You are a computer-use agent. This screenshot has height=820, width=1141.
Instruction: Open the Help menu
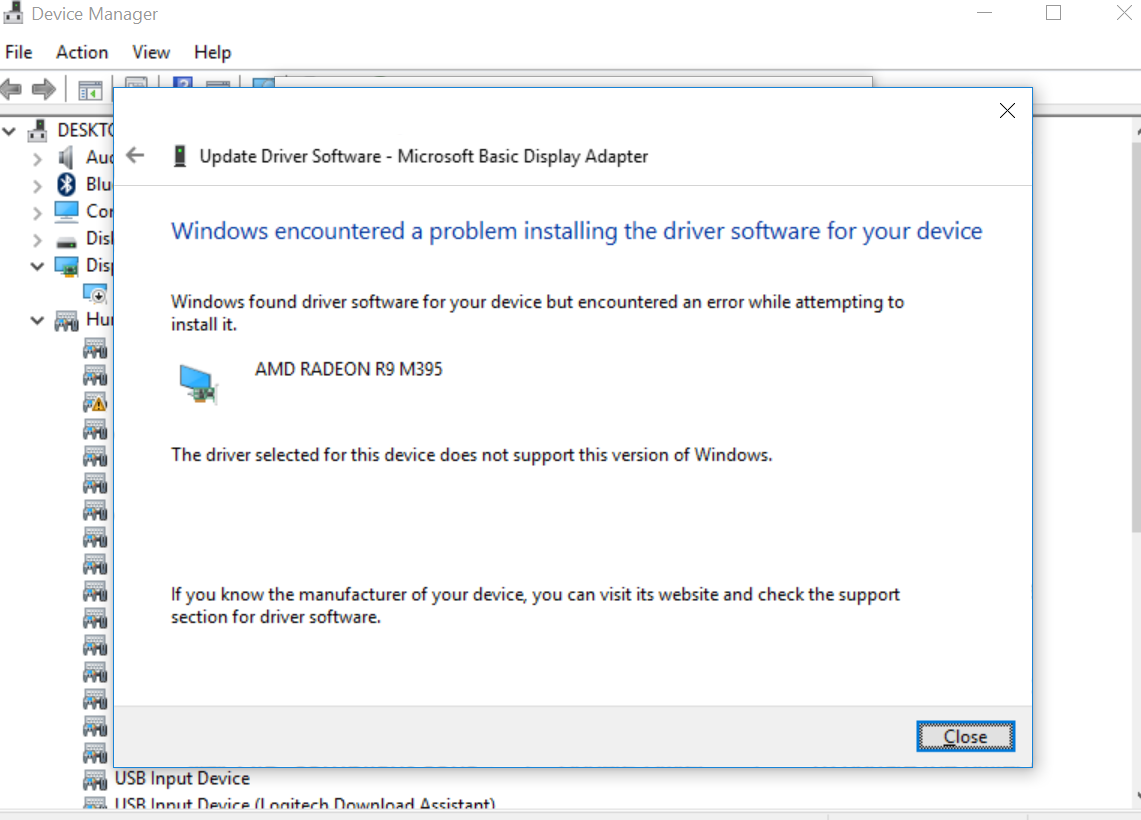[x=212, y=52]
